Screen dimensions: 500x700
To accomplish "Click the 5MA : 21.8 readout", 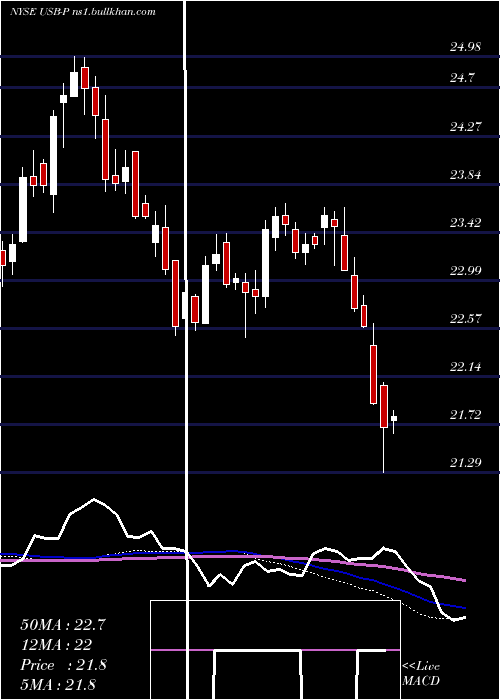I will pos(58,685).
